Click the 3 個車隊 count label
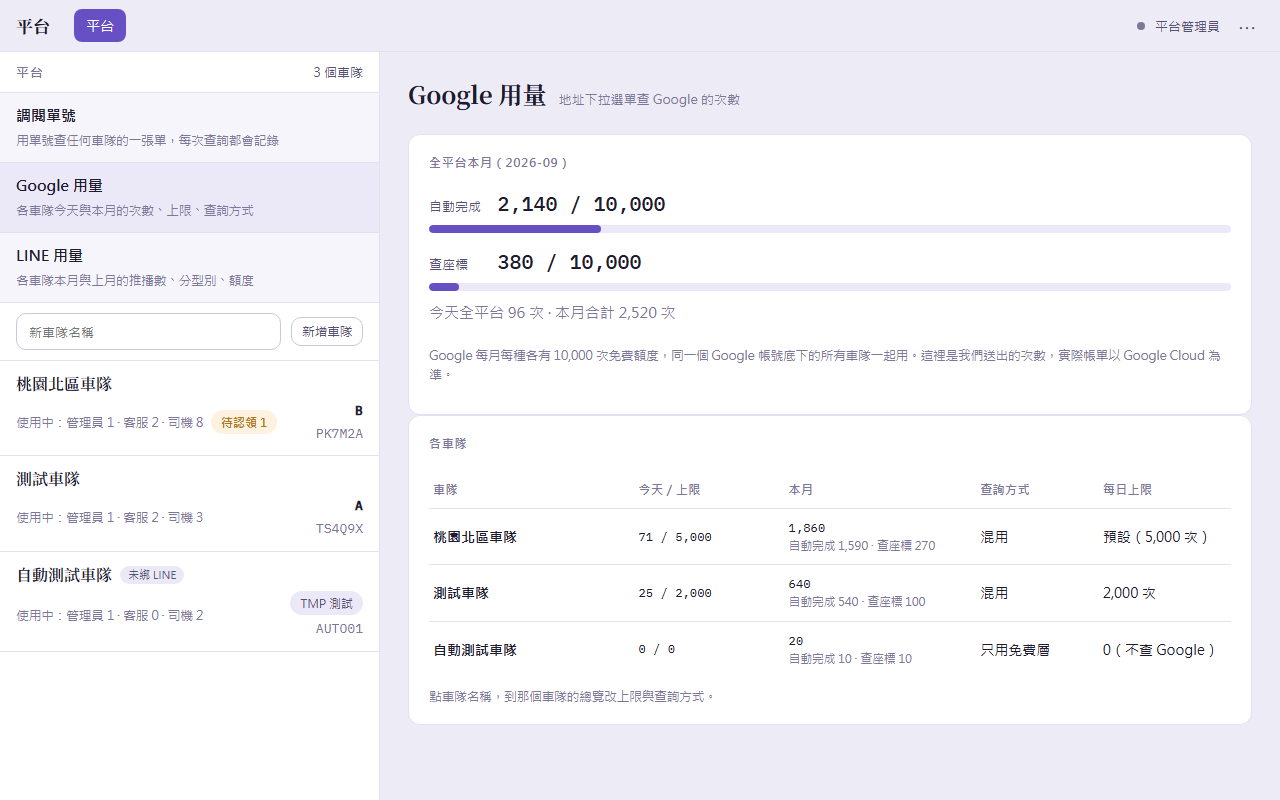This screenshot has width=1280, height=800. 338,73
